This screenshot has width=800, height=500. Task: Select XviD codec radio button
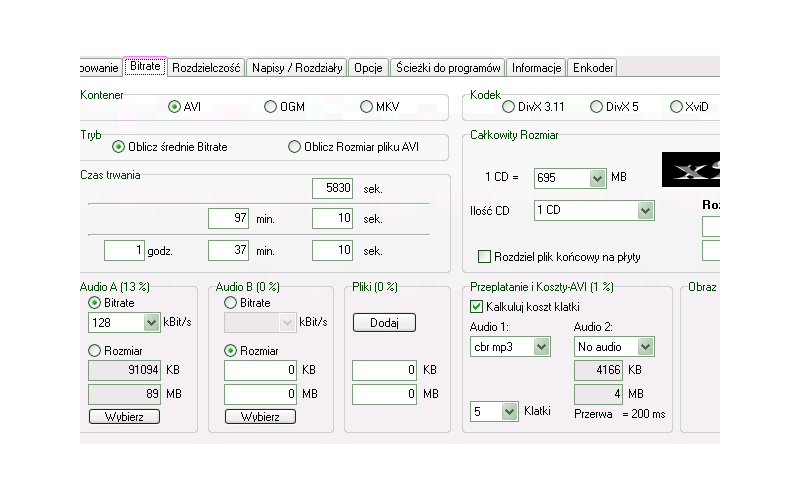pyautogui.click(x=676, y=107)
